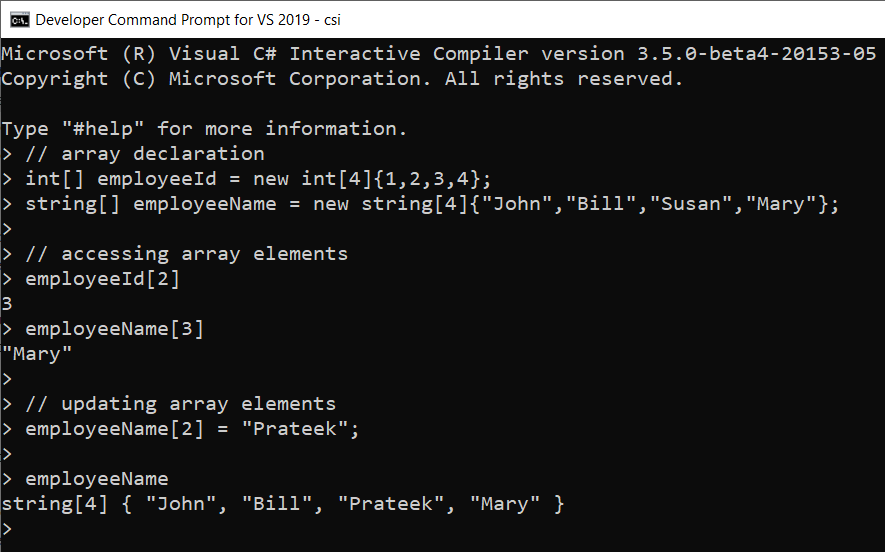The width and height of the screenshot is (885, 552).
Task: Click the standalone "Mary" output line
Action: pyautogui.click(x=38, y=354)
